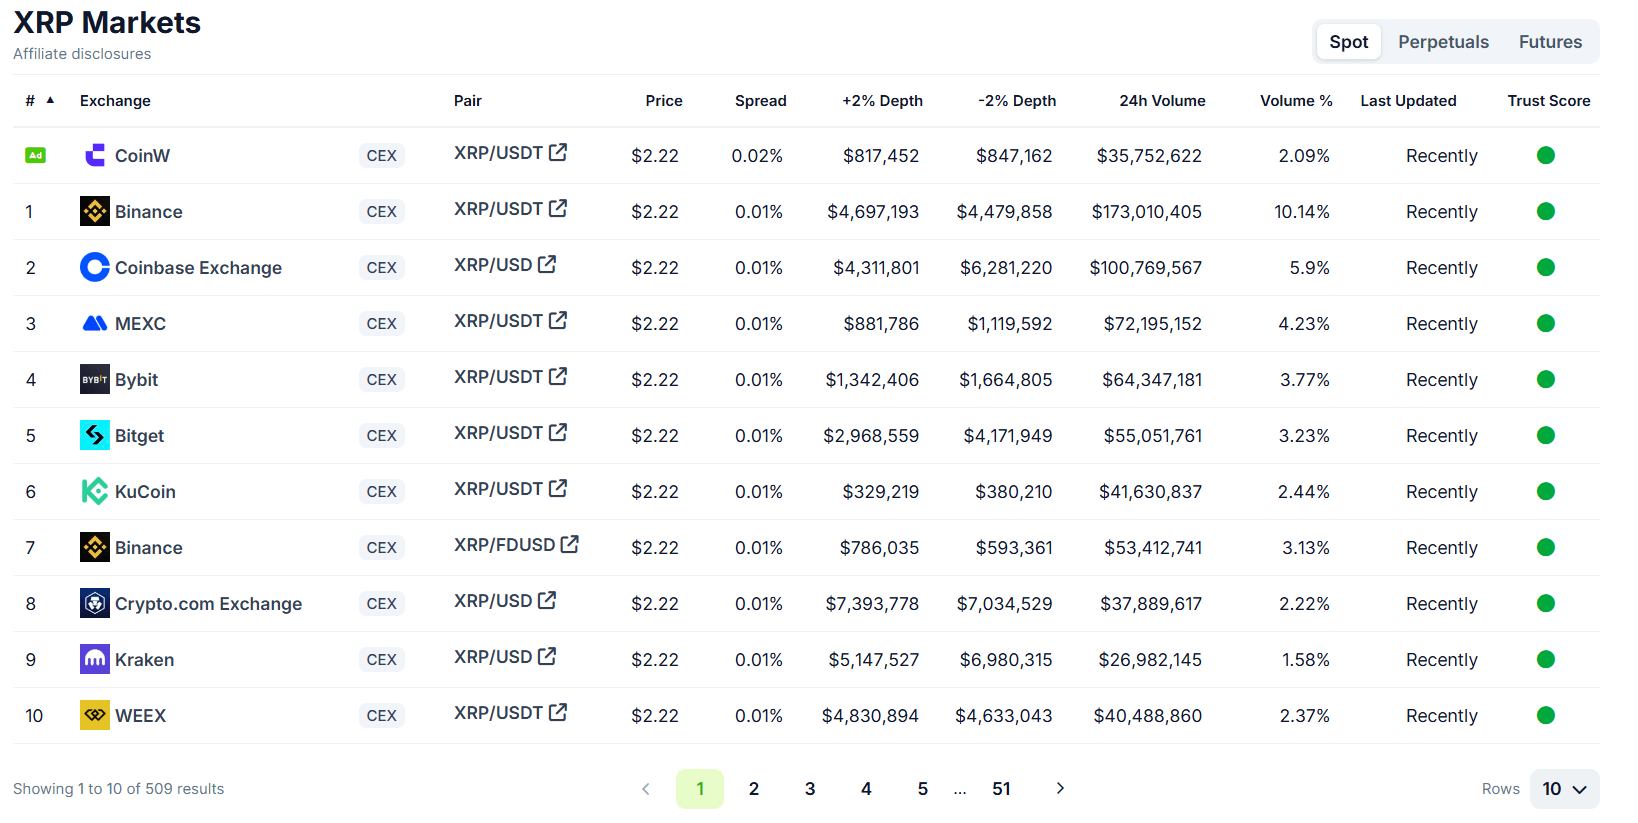
Task: Click the CoinW exchange logo
Action: pyautogui.click(x=95, y=155)
